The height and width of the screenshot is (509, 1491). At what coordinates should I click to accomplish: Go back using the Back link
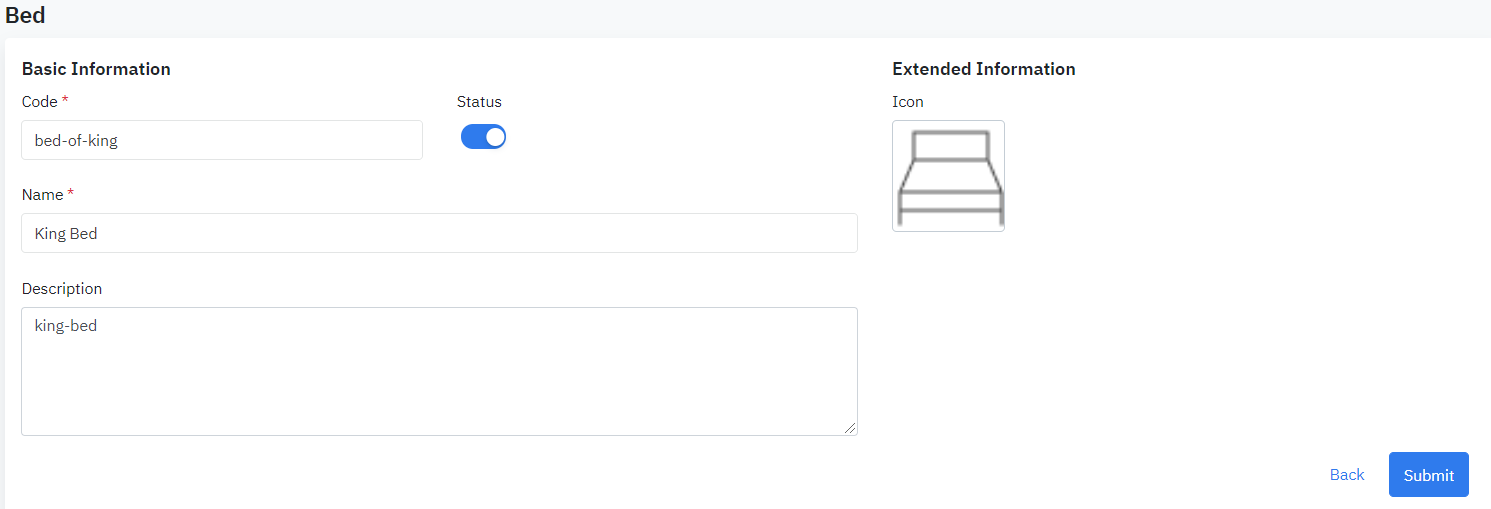click(x=1346, y=475)
